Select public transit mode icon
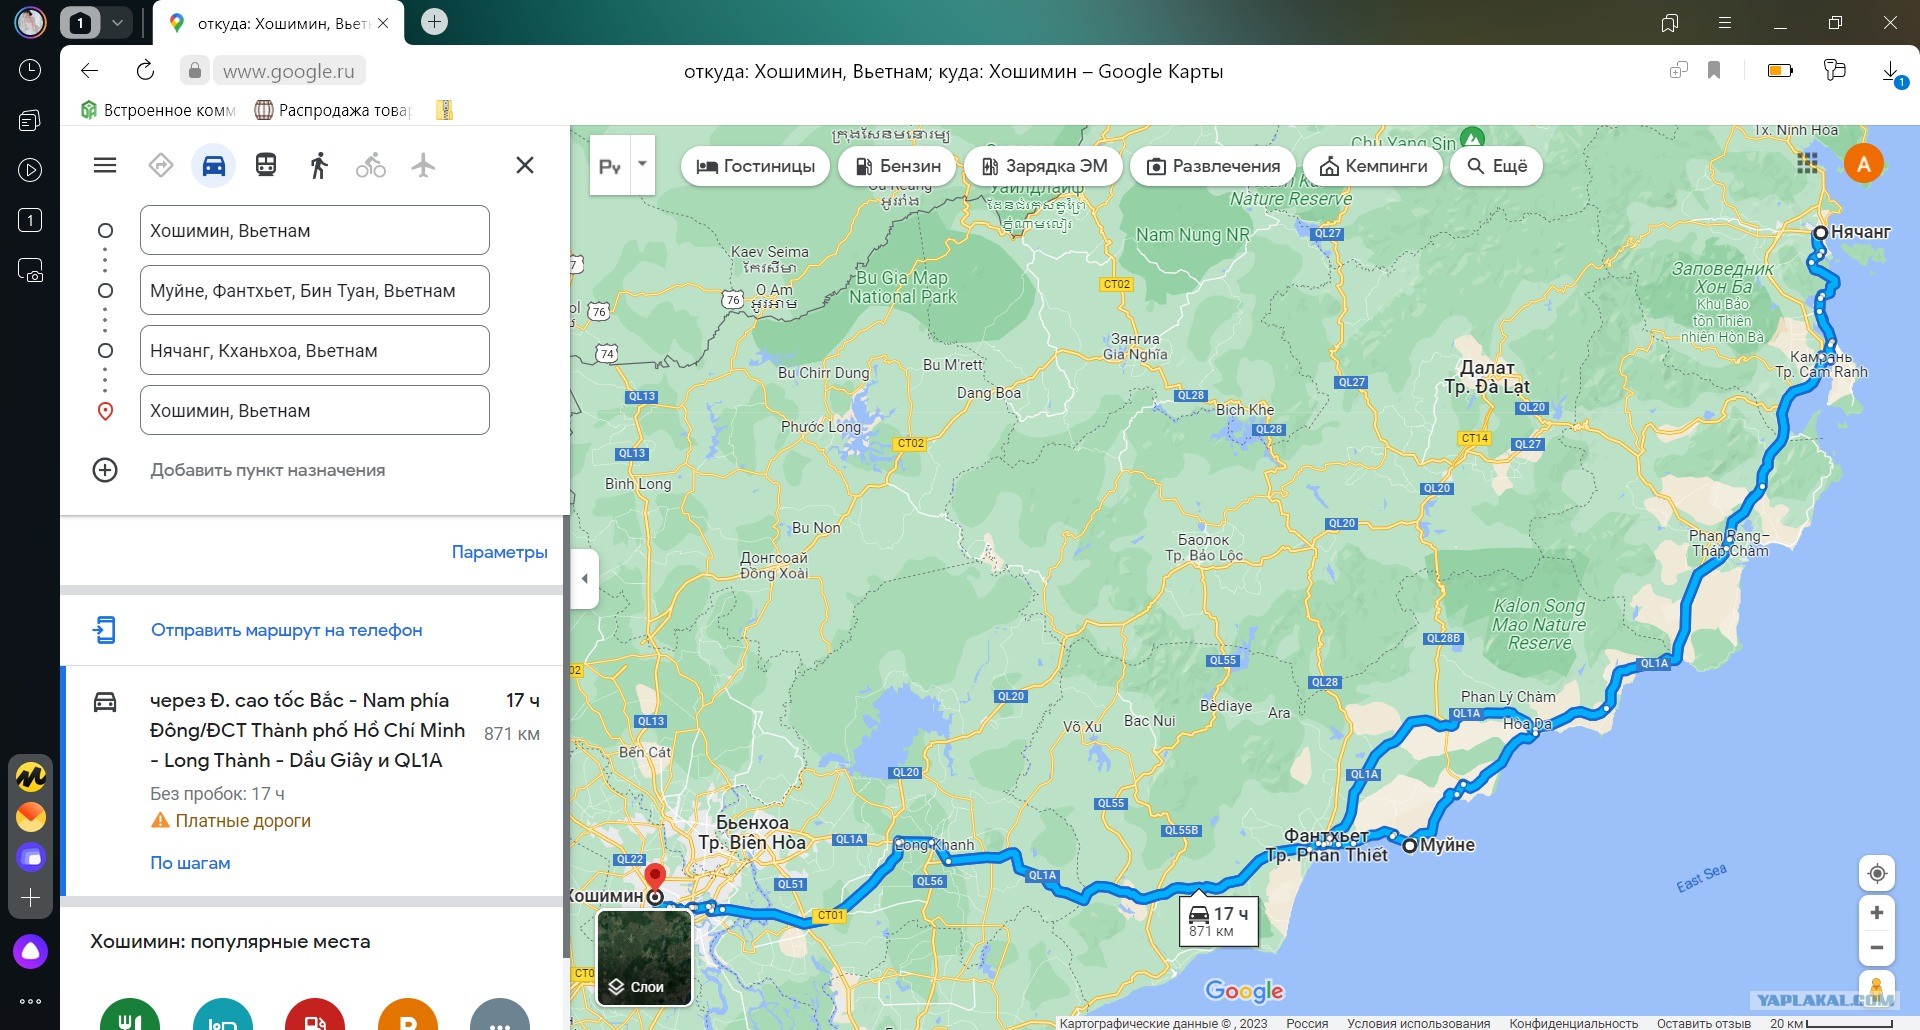The width and height of the screenshot is (1920, 1030). tap(266, 165)
